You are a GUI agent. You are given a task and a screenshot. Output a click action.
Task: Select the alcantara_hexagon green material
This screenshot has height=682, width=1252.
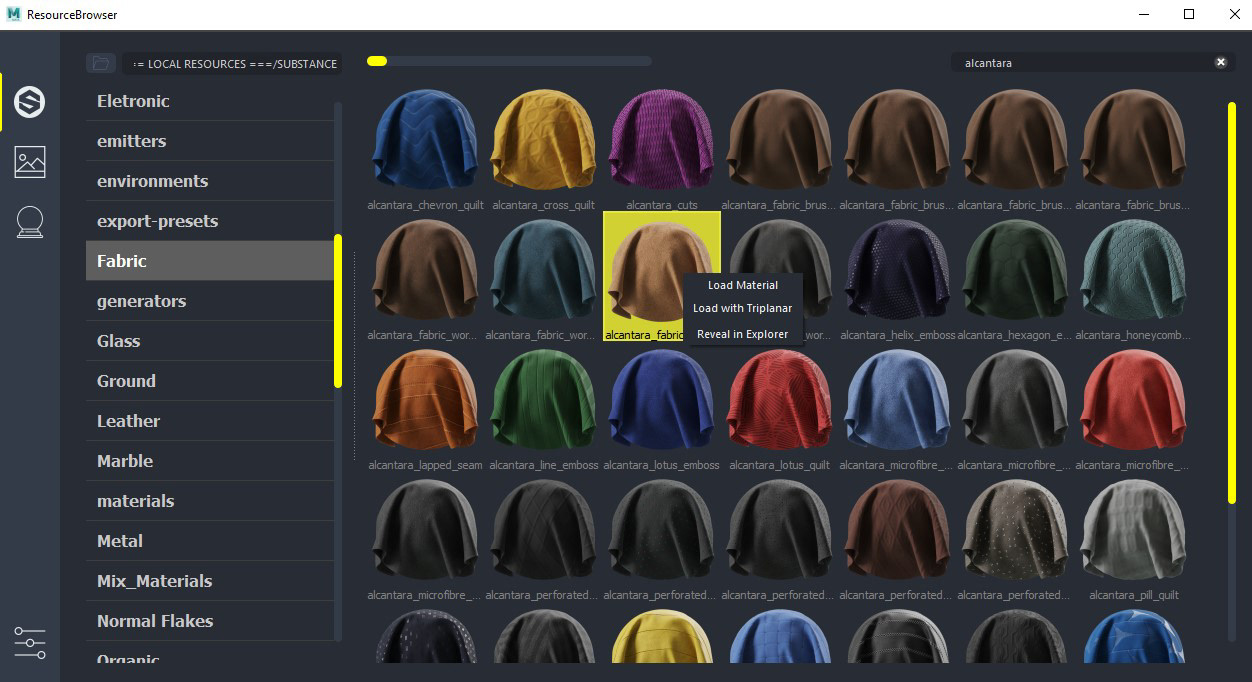coord(1015,271)
